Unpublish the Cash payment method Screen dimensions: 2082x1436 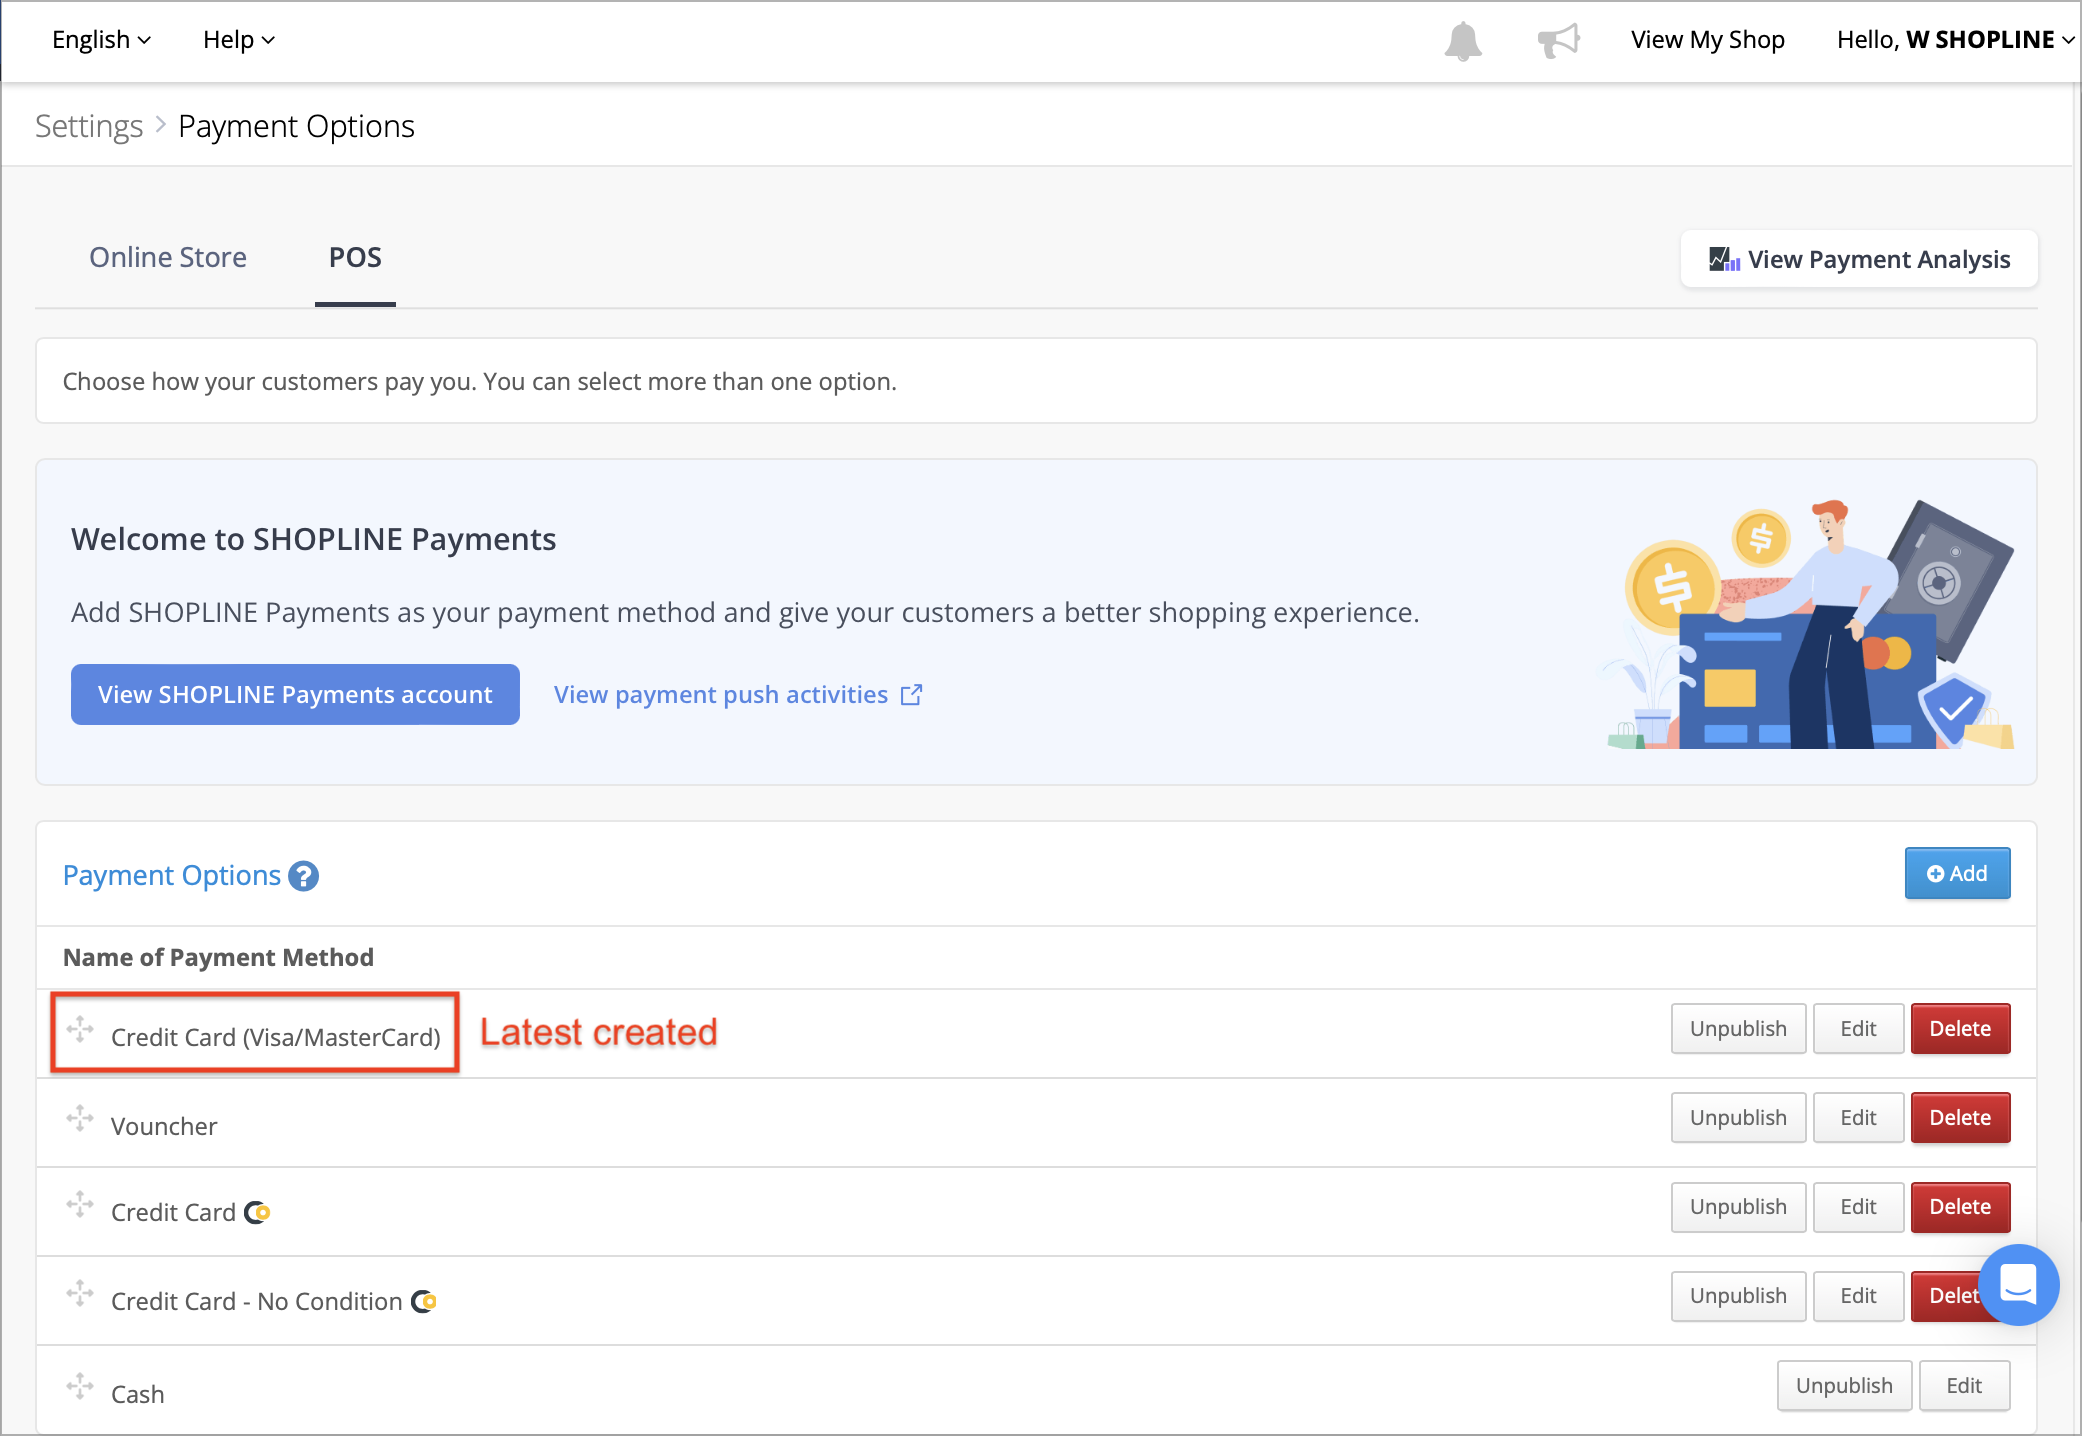pos(1844,1386)
